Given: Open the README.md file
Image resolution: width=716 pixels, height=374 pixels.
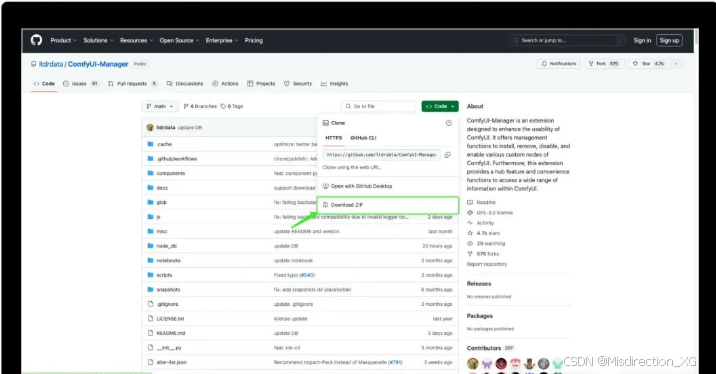Looking at the screenshot, I should coord(171,333).
